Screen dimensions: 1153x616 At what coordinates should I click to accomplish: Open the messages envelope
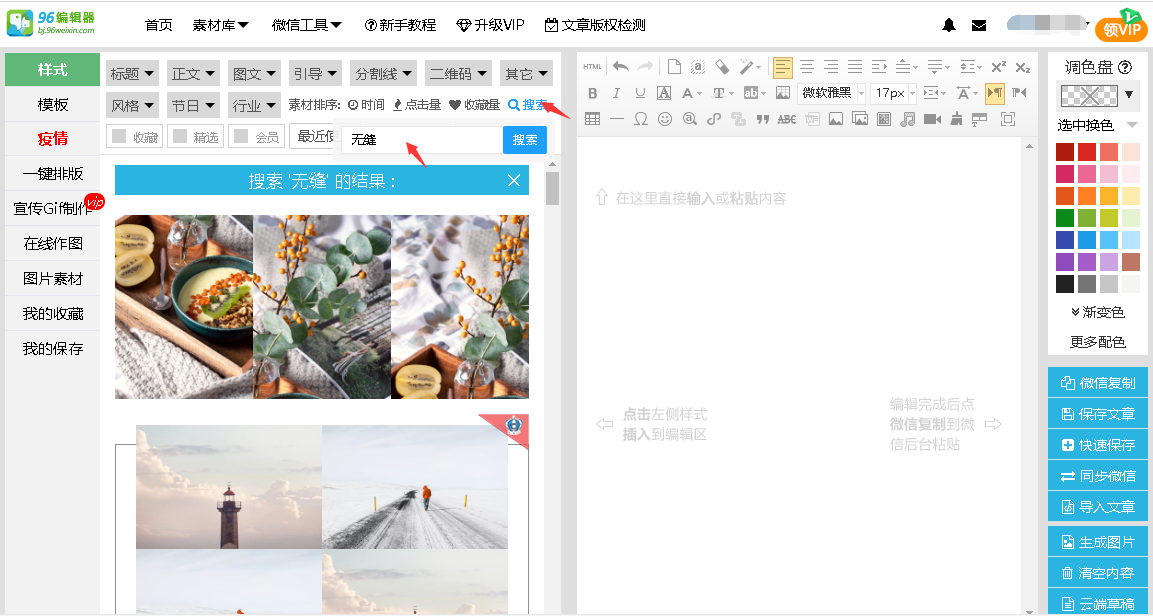pos(979,25)
